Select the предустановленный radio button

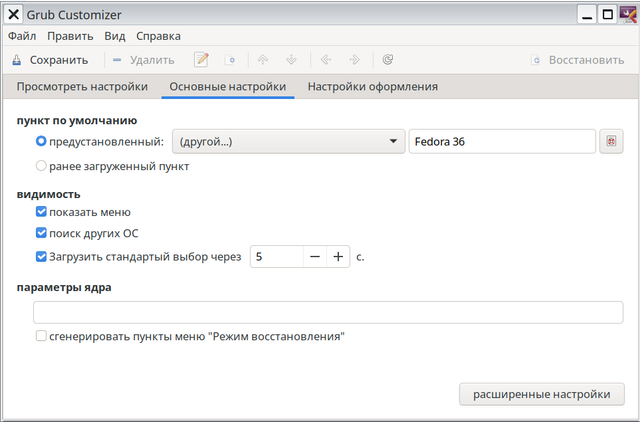[x=41, y=141]
